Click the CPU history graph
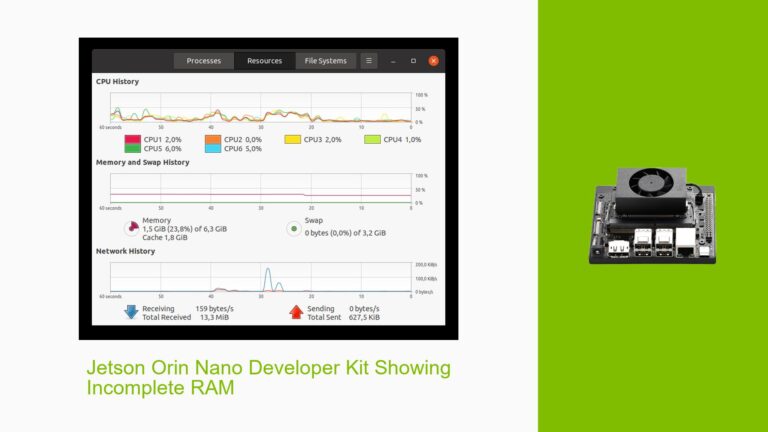Image resolution: width=768 pixels, height=432 pixels. [261, 108]
